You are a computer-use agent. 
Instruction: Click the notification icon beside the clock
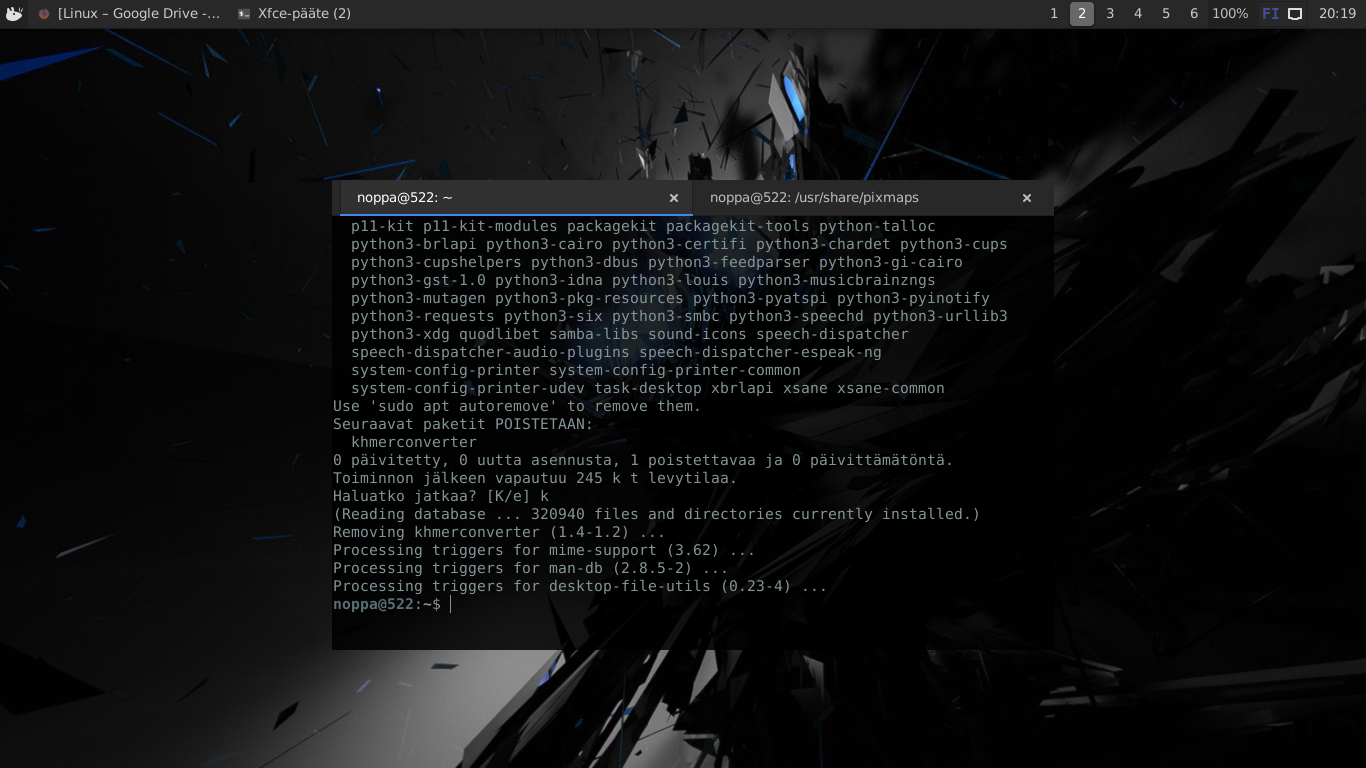[1295, 14]
